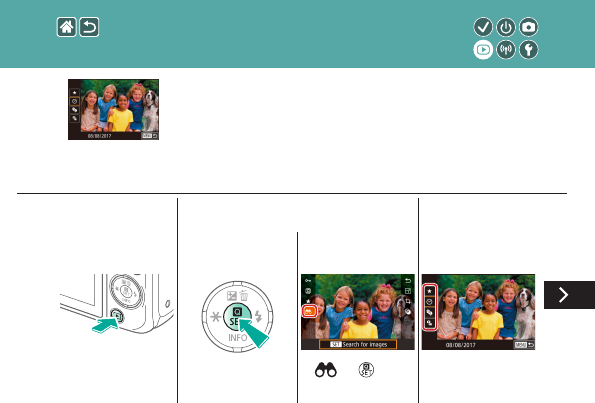595x403 pixels.
Task: Advance to next page with arrow
Action: [x=569, y=295]
